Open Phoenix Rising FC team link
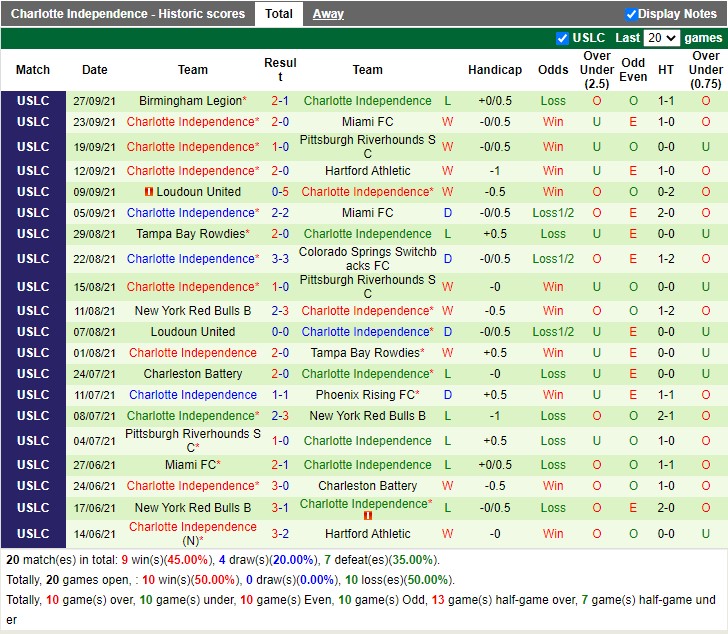This screenshot has width=728, height=634. click(x=365, y=395)
